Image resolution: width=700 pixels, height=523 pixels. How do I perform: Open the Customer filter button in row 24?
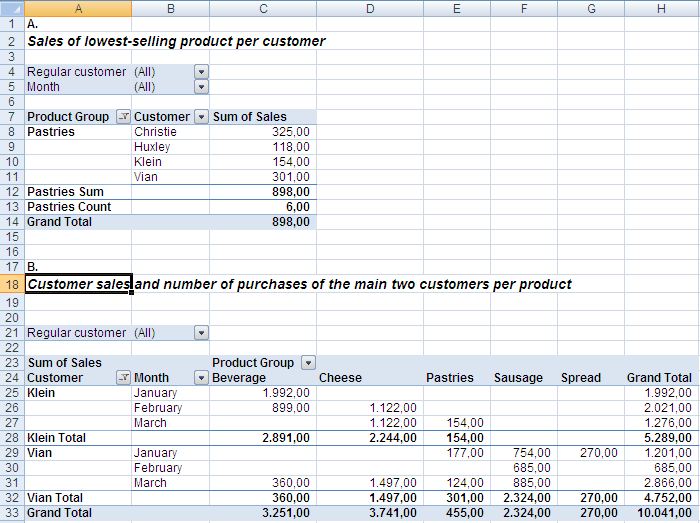point(123,378)
